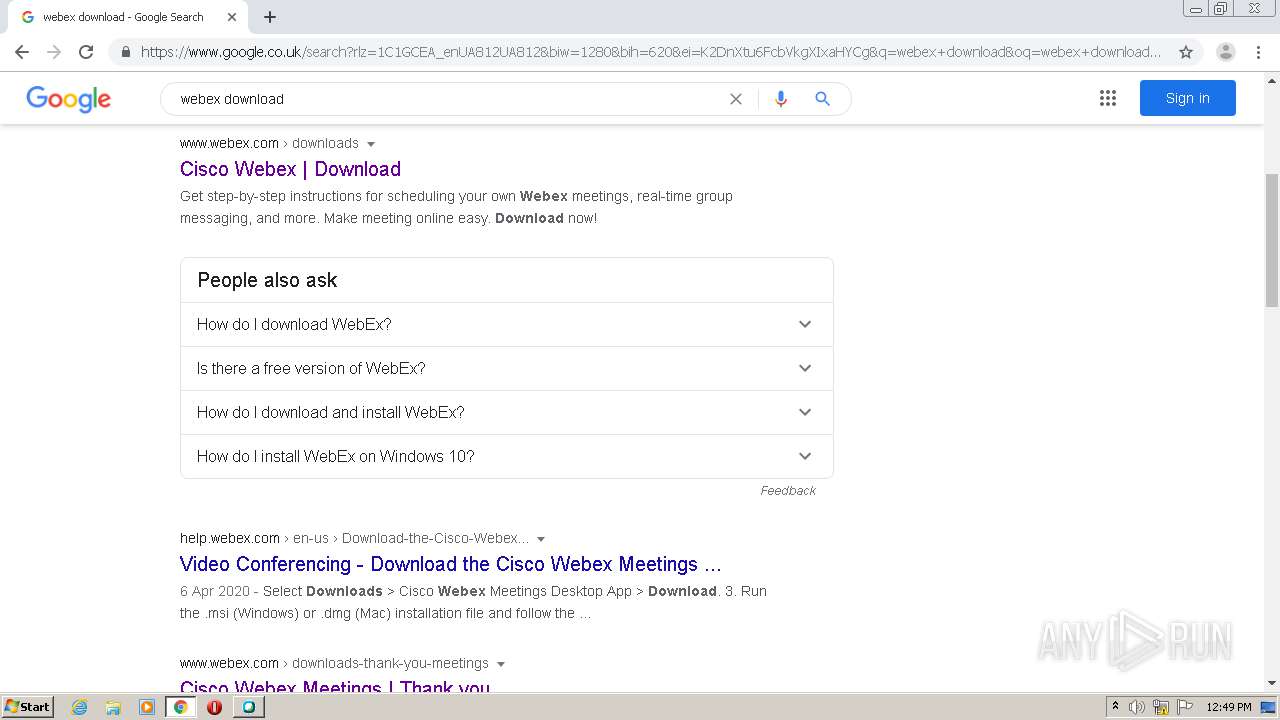
Task: Expand 'How do I download WebEx?' question
Action: pos(506,324)
